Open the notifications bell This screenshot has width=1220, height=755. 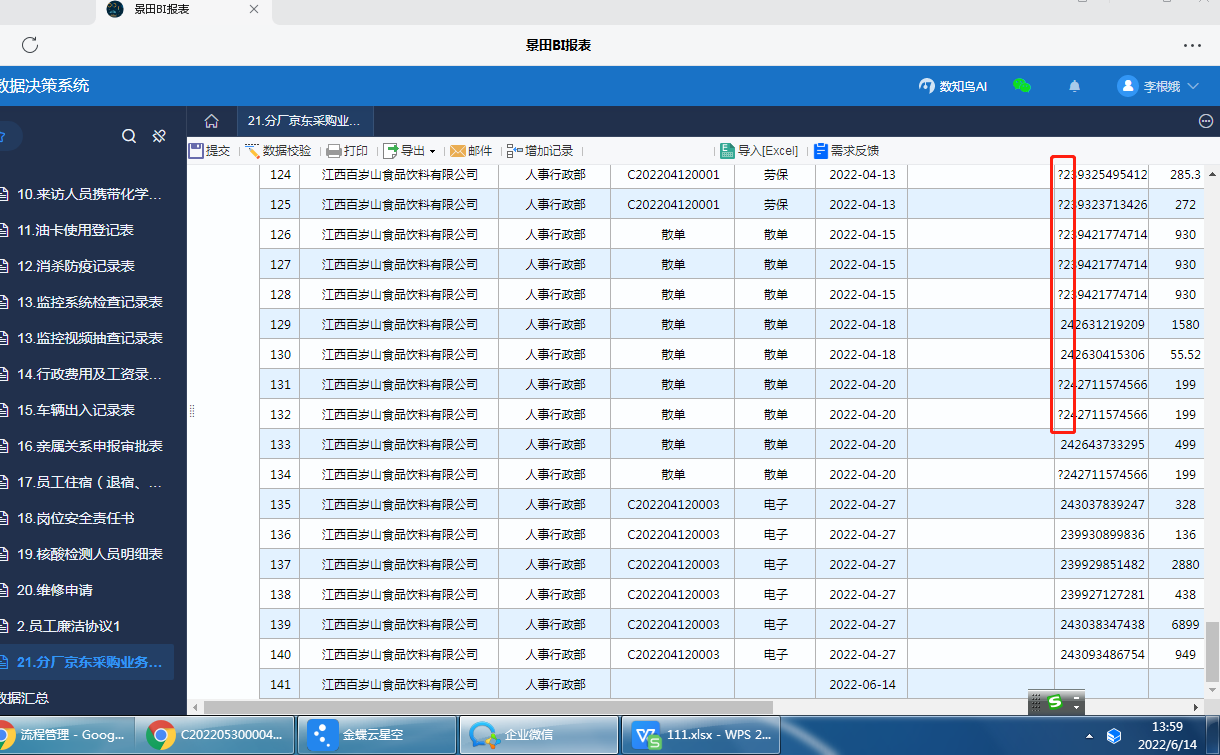pyautogui.click(x=1075, y=86)
